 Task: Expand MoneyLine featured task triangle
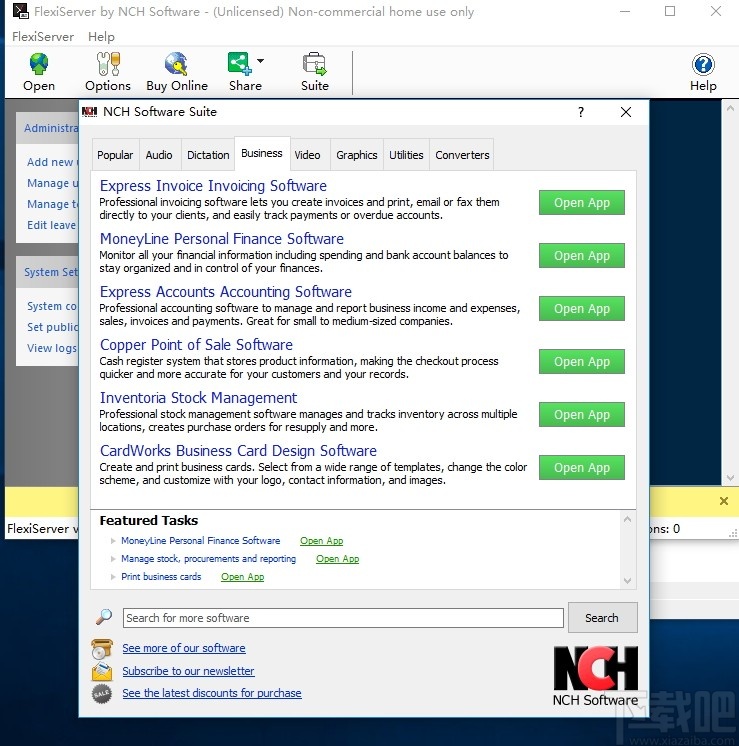click(x=113, y=541)
